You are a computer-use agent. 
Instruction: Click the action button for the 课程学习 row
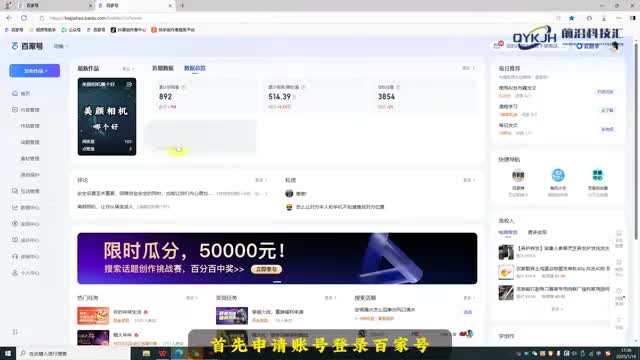pyautogui.click(x=607, y=111)
